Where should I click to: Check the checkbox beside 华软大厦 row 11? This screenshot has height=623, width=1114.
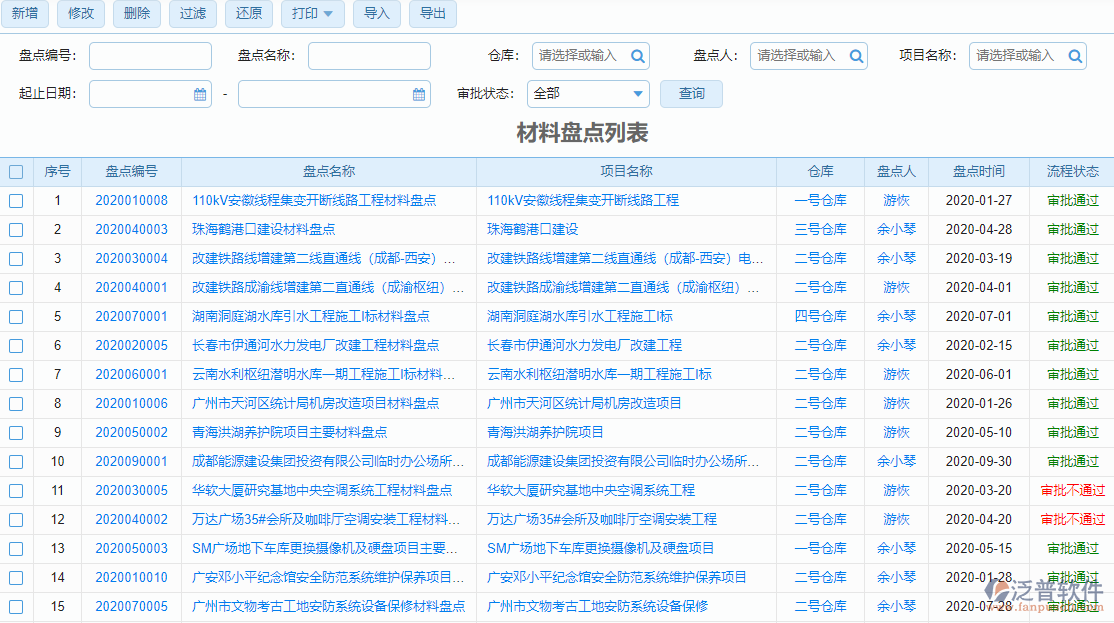(16, 490)
